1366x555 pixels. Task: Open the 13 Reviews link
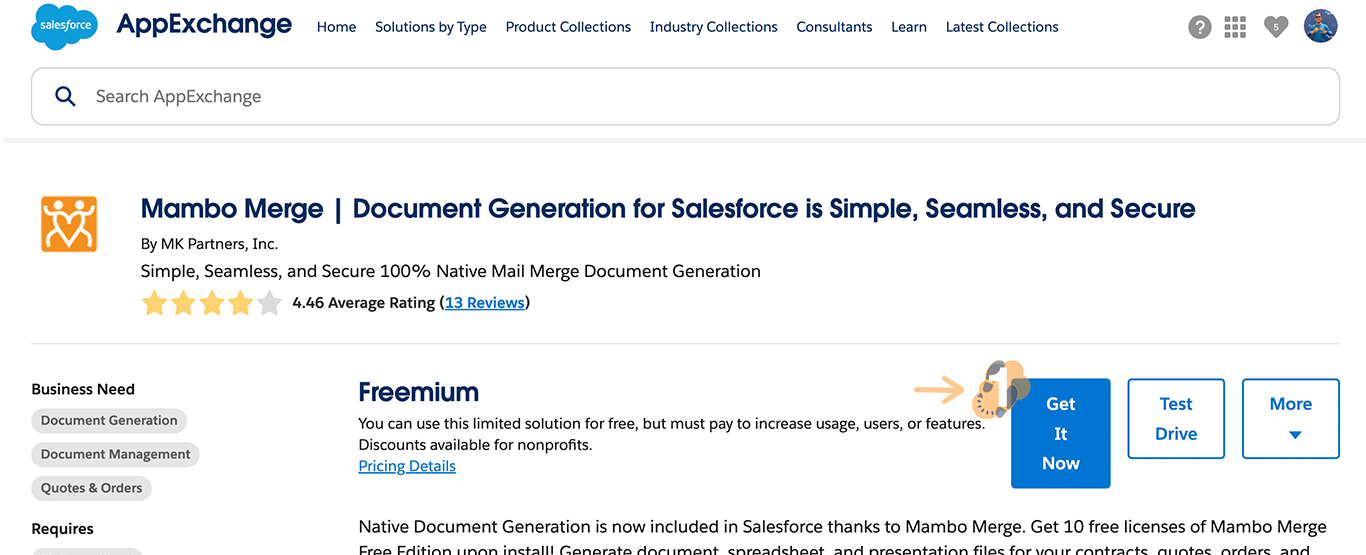[x=484, y=302]
